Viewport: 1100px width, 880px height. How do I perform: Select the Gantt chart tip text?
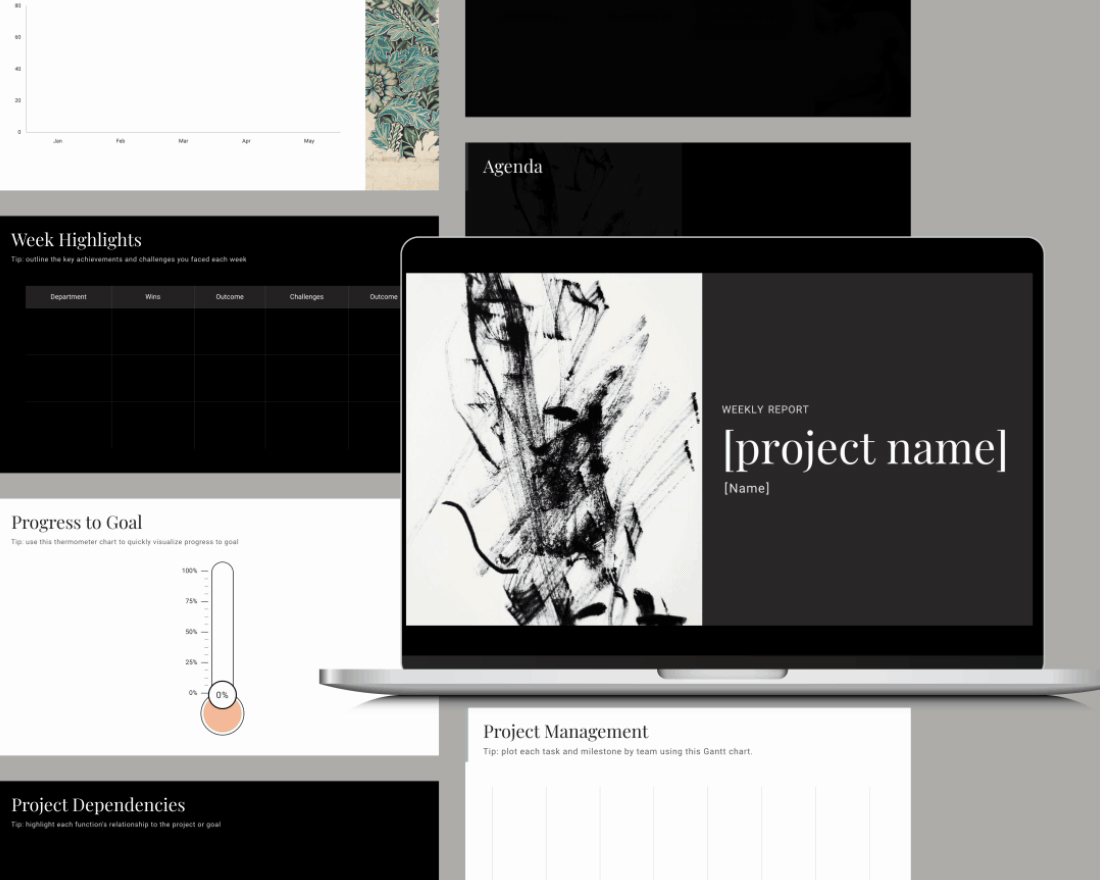(617, 751)
